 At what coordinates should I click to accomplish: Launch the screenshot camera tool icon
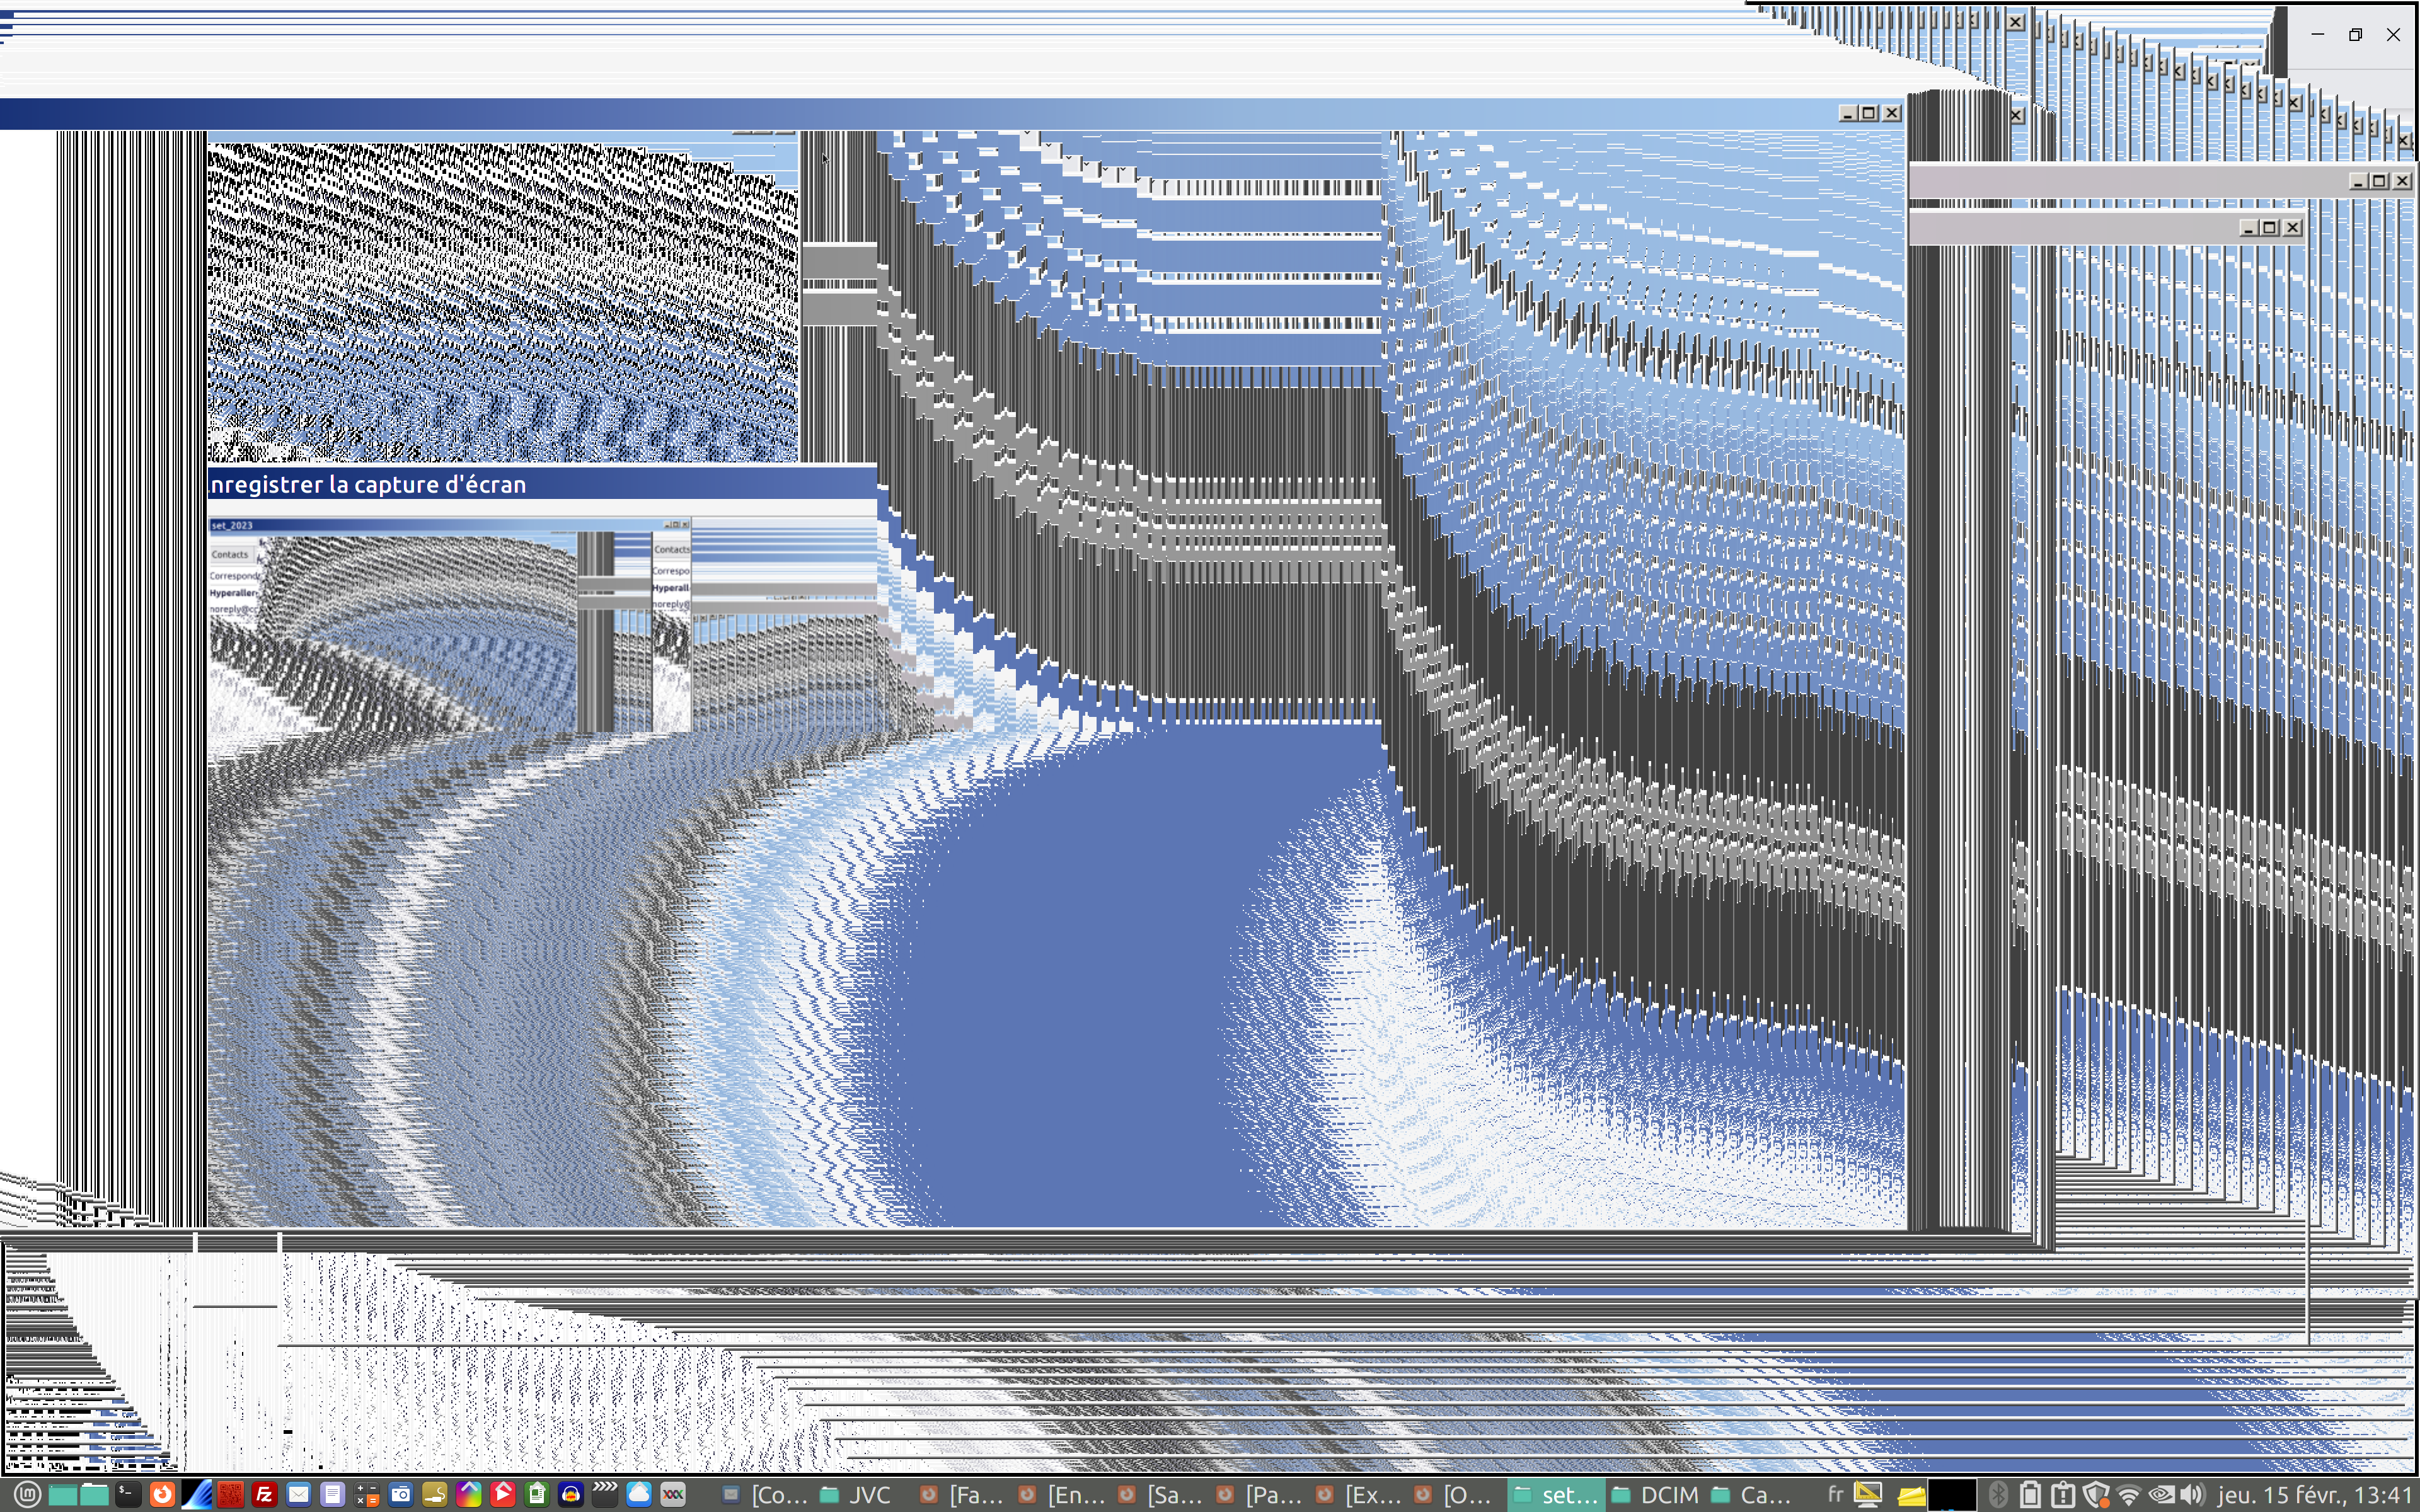401,1495
